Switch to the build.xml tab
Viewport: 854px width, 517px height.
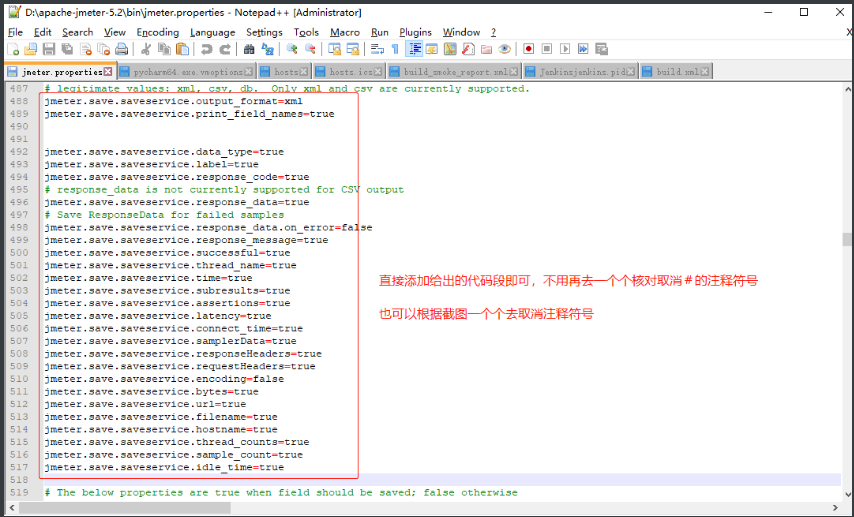coord(676,71)
